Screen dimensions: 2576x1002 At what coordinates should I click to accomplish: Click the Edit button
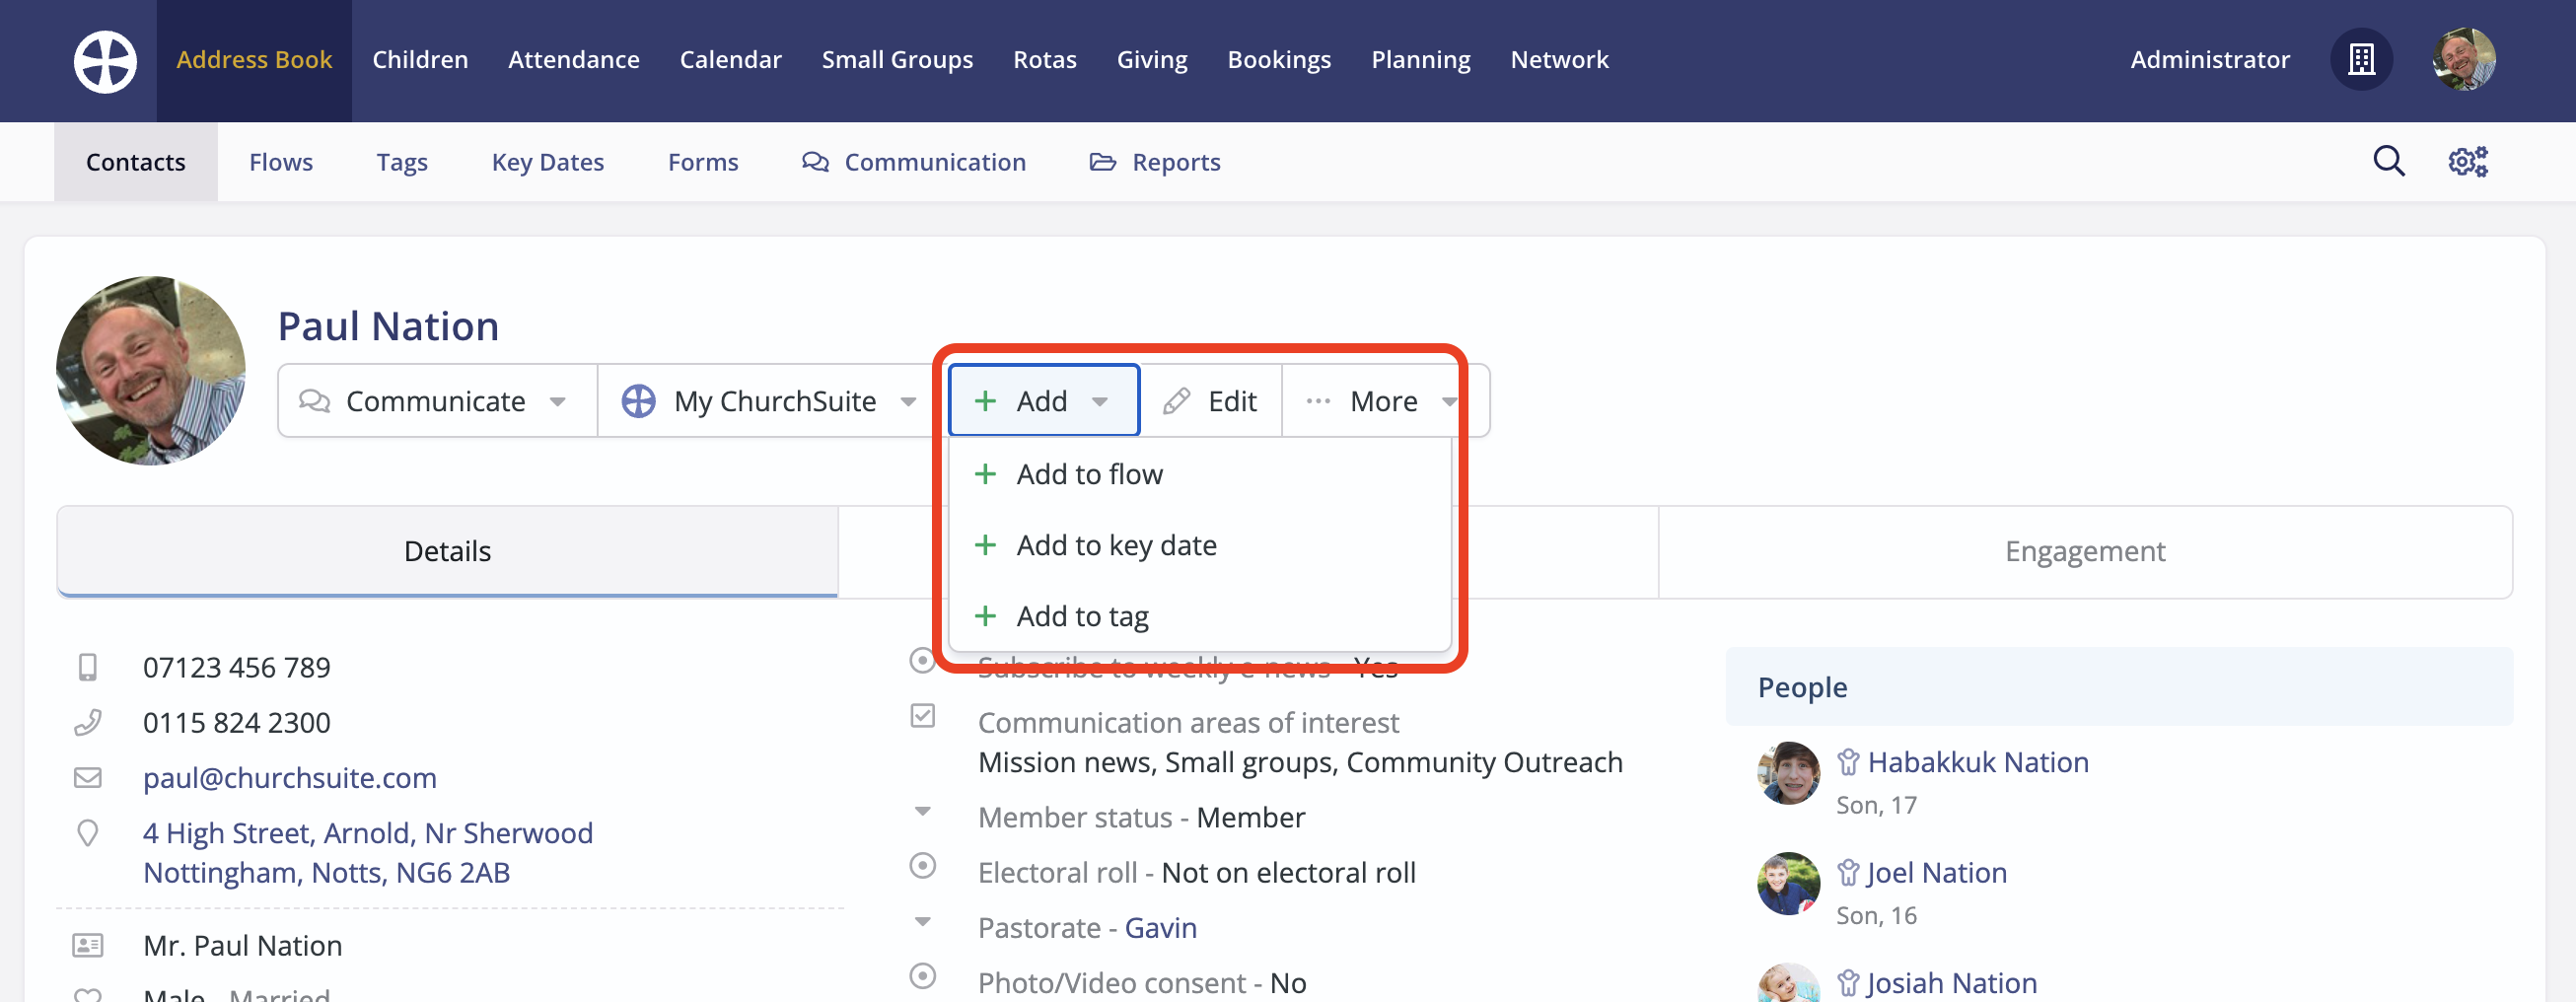click(x=1211, y=401)
